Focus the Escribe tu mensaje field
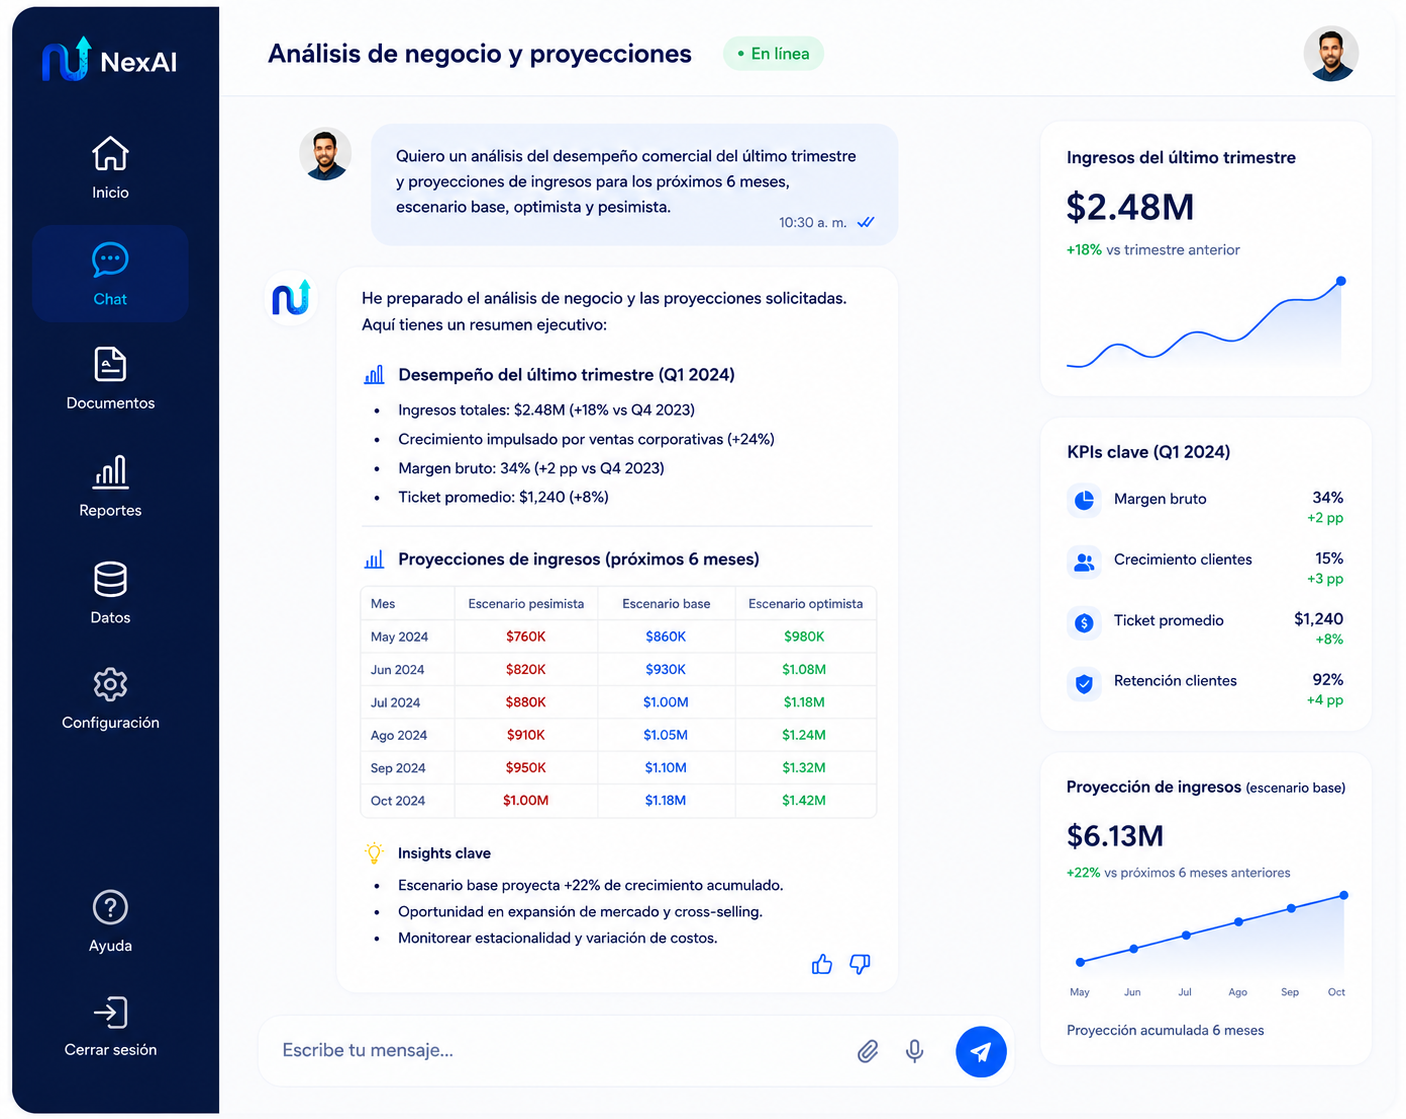The height and width of the screenshot is (1119, 1406). (x=560, y=1051)
